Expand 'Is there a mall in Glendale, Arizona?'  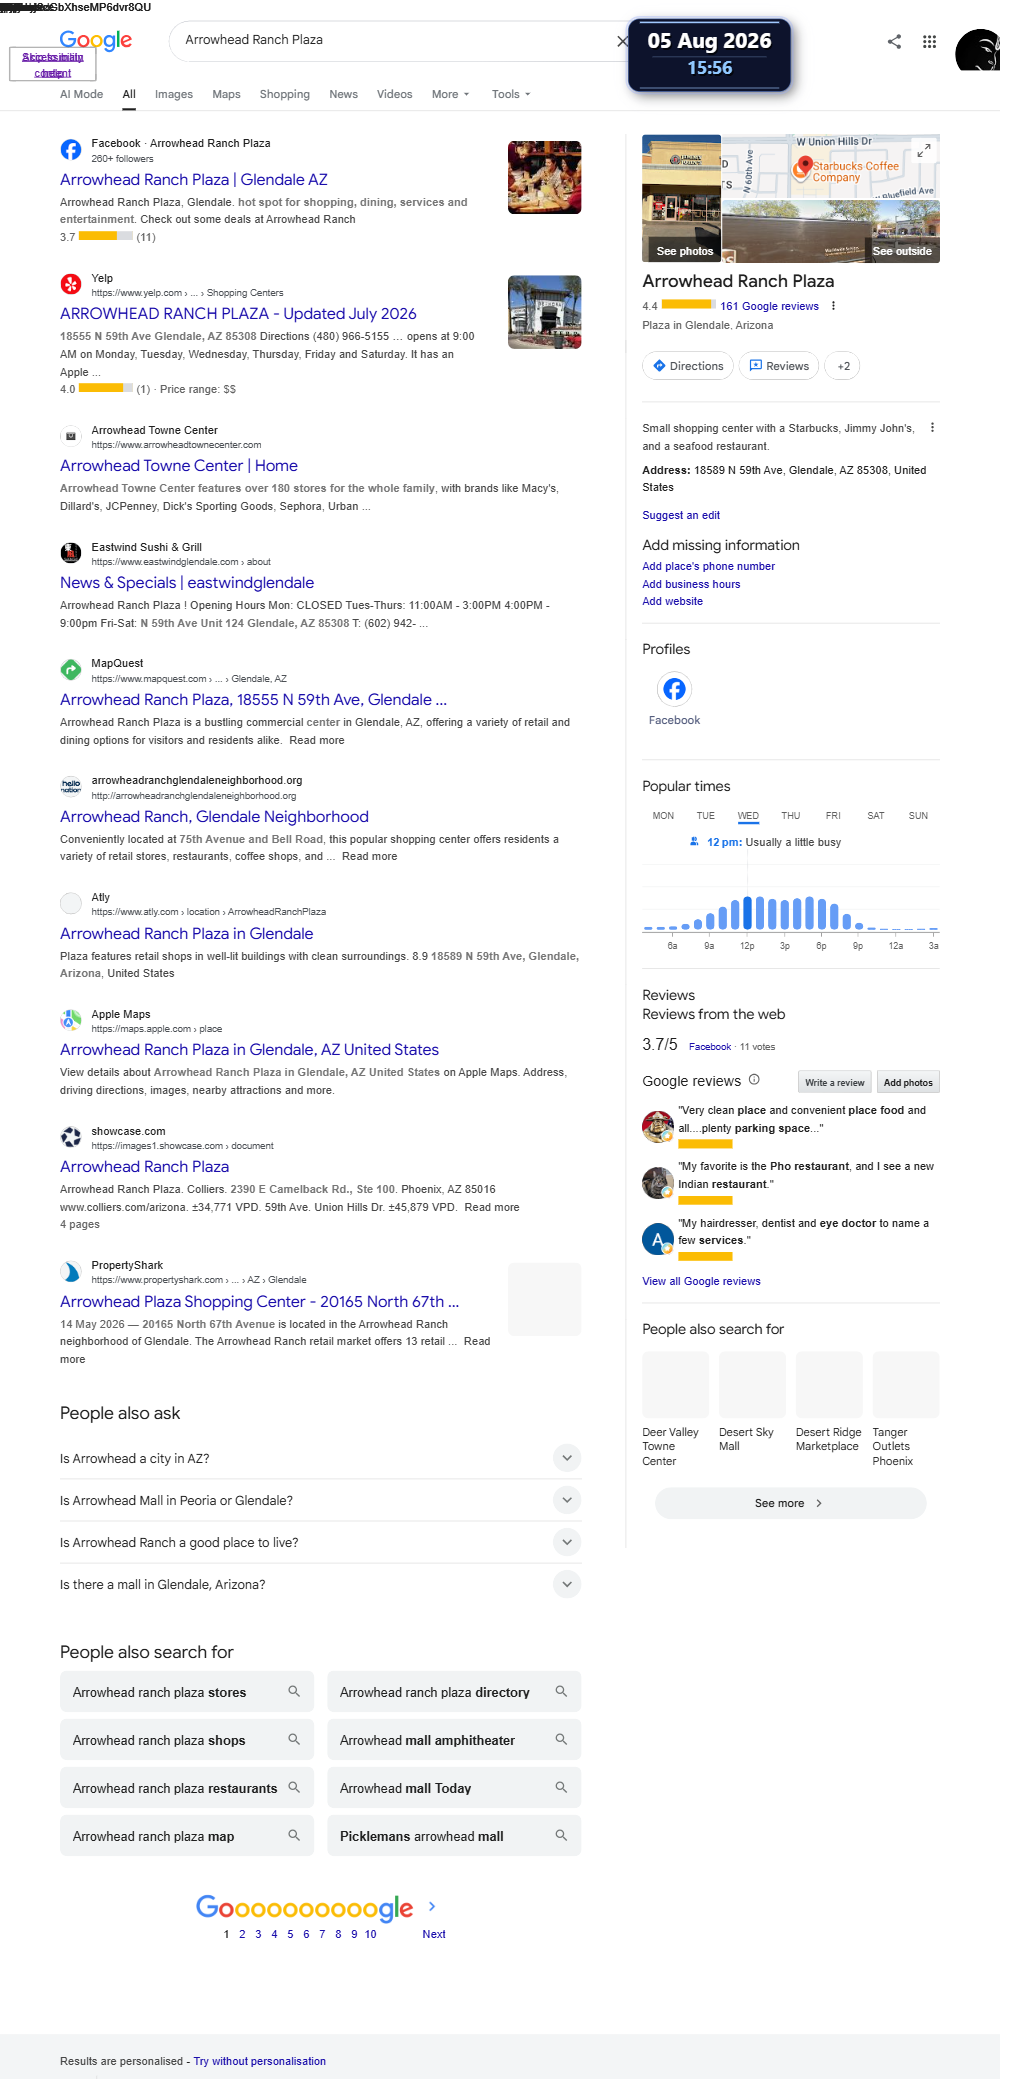[567, 1584]
